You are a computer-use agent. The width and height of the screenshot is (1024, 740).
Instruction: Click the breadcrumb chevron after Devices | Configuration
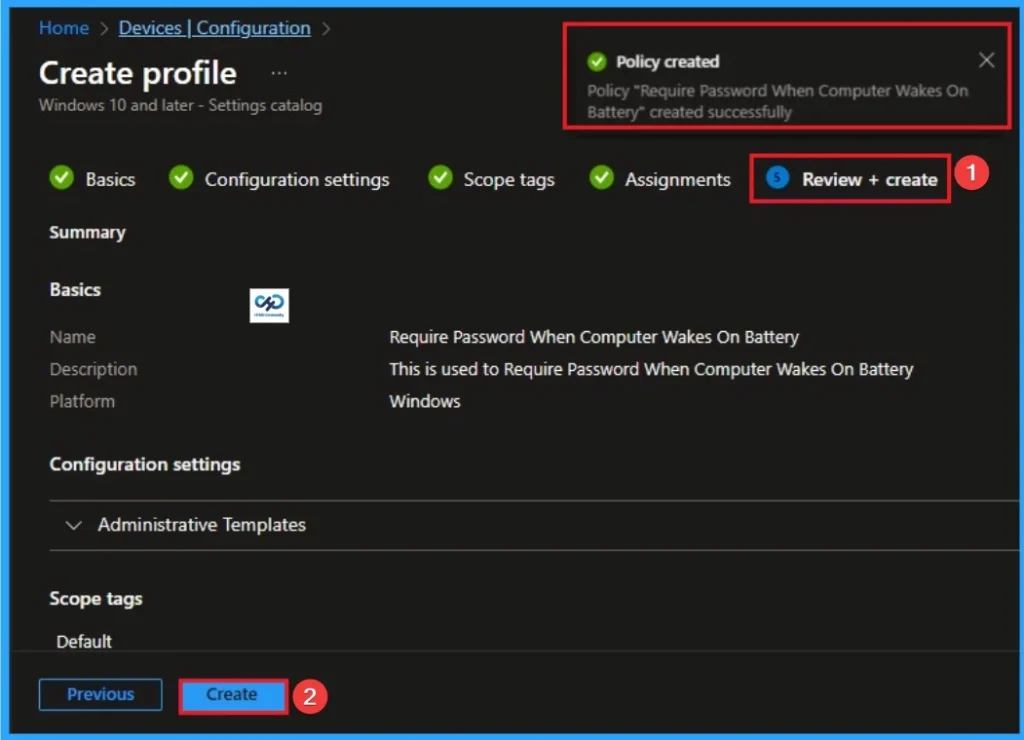pyautogui.click(x=327, y=28)
